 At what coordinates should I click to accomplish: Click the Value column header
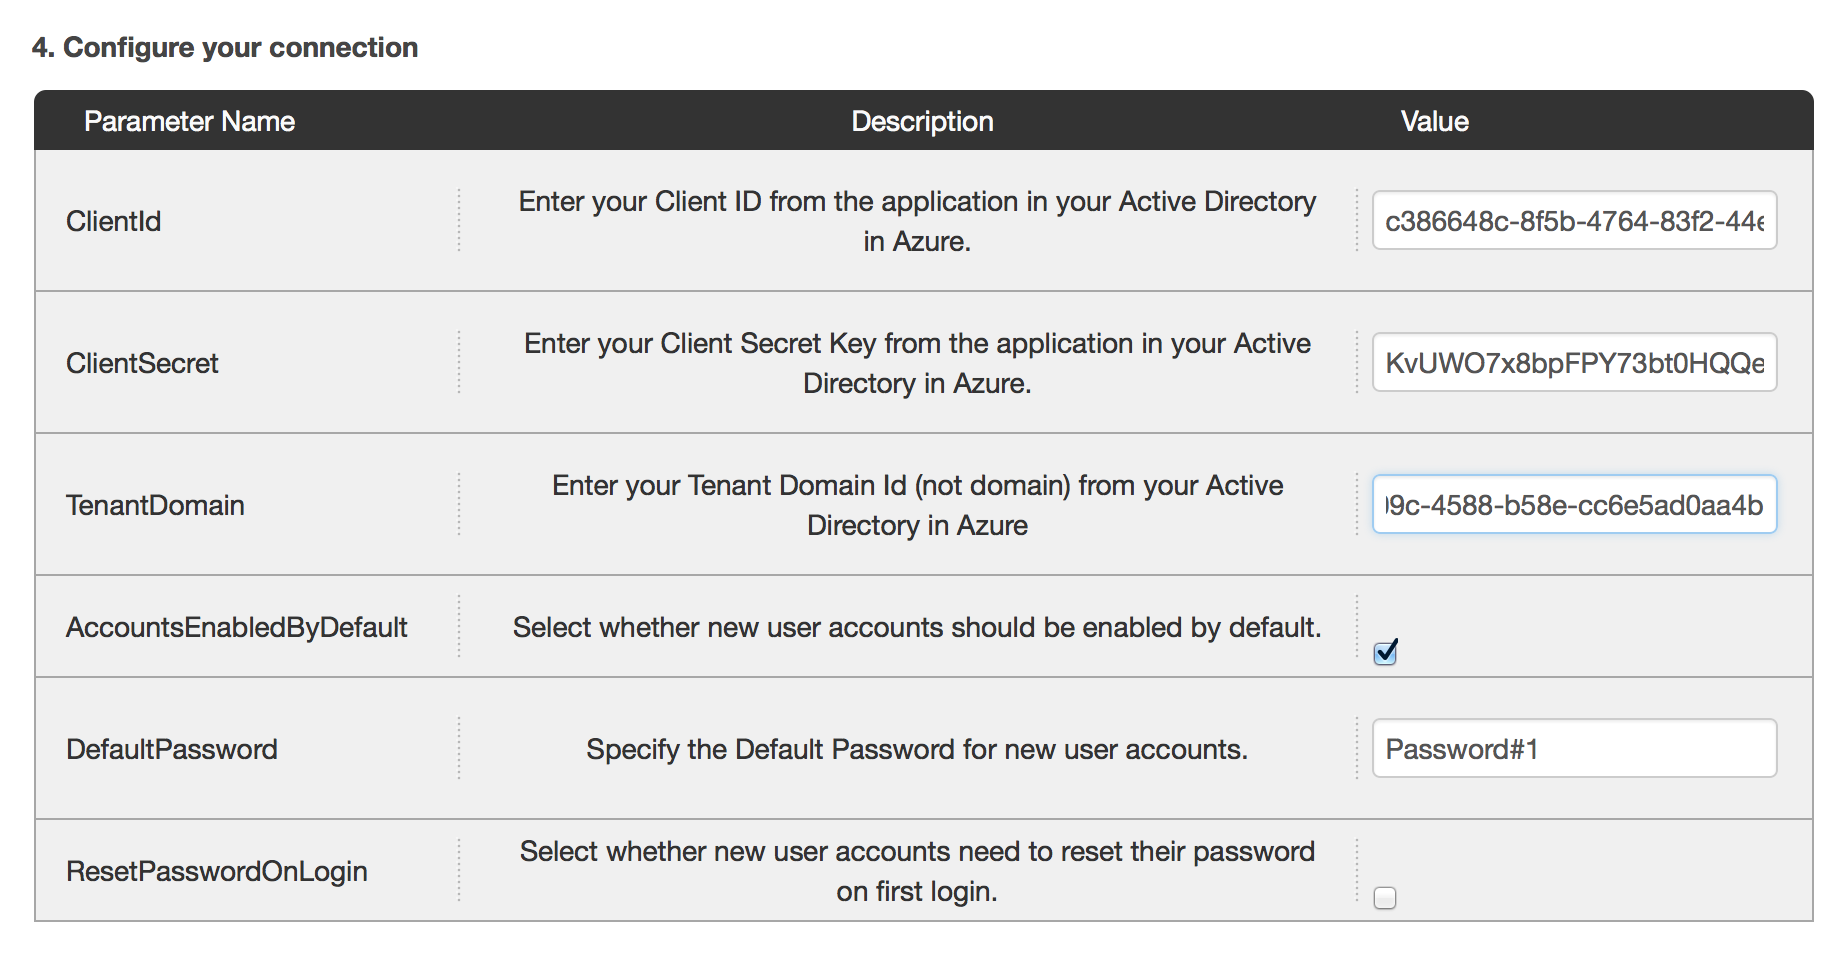[x=1434, y=120]
